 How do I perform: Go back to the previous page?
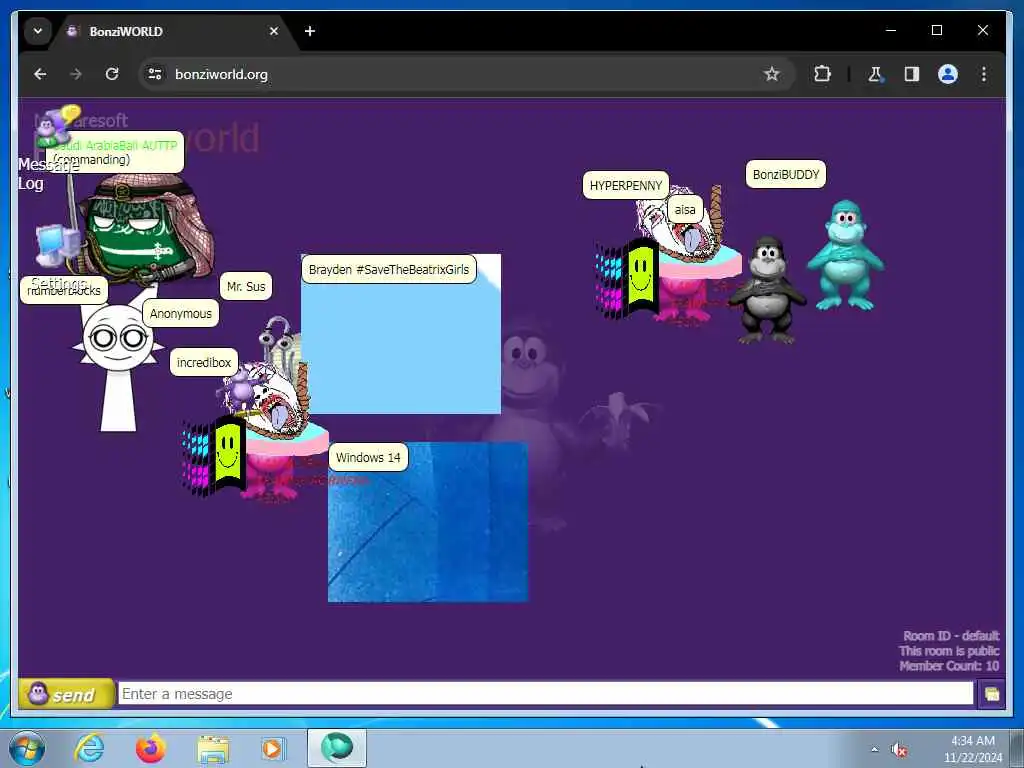point(40,74)
